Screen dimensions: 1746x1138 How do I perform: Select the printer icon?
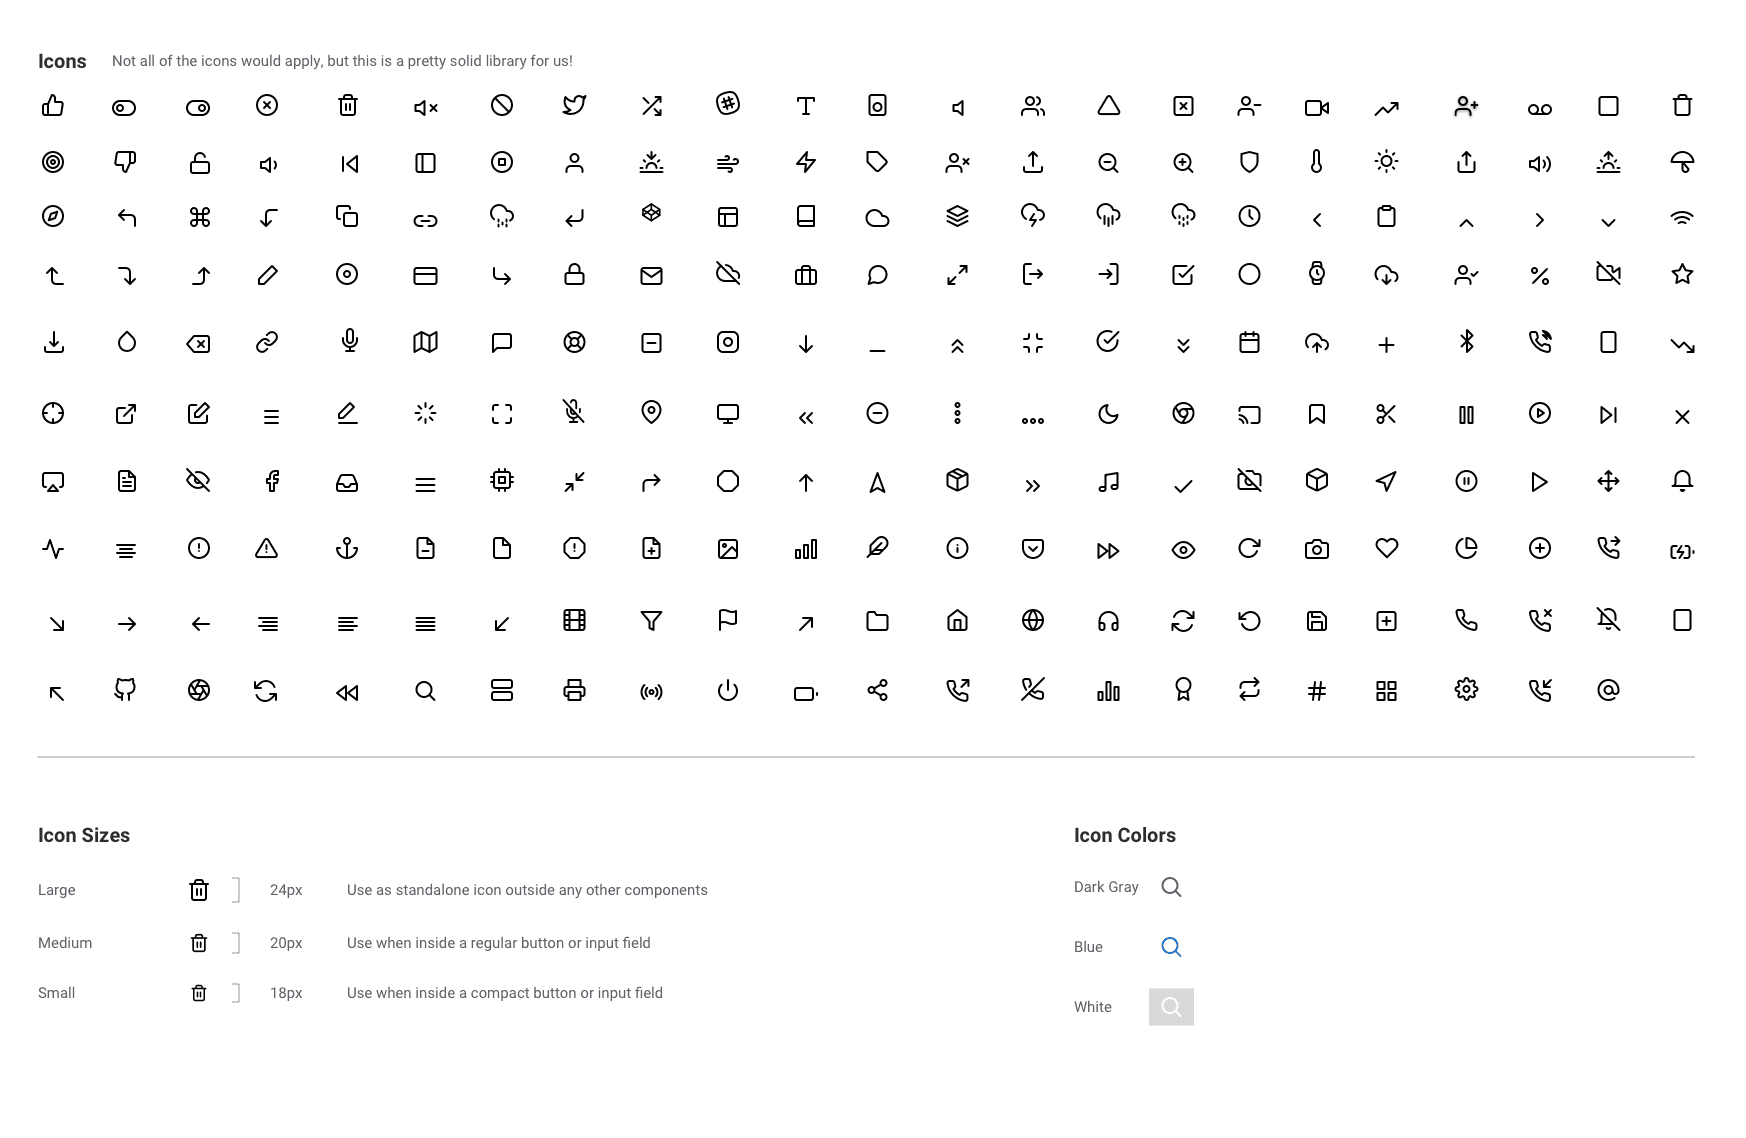[574, 690]
